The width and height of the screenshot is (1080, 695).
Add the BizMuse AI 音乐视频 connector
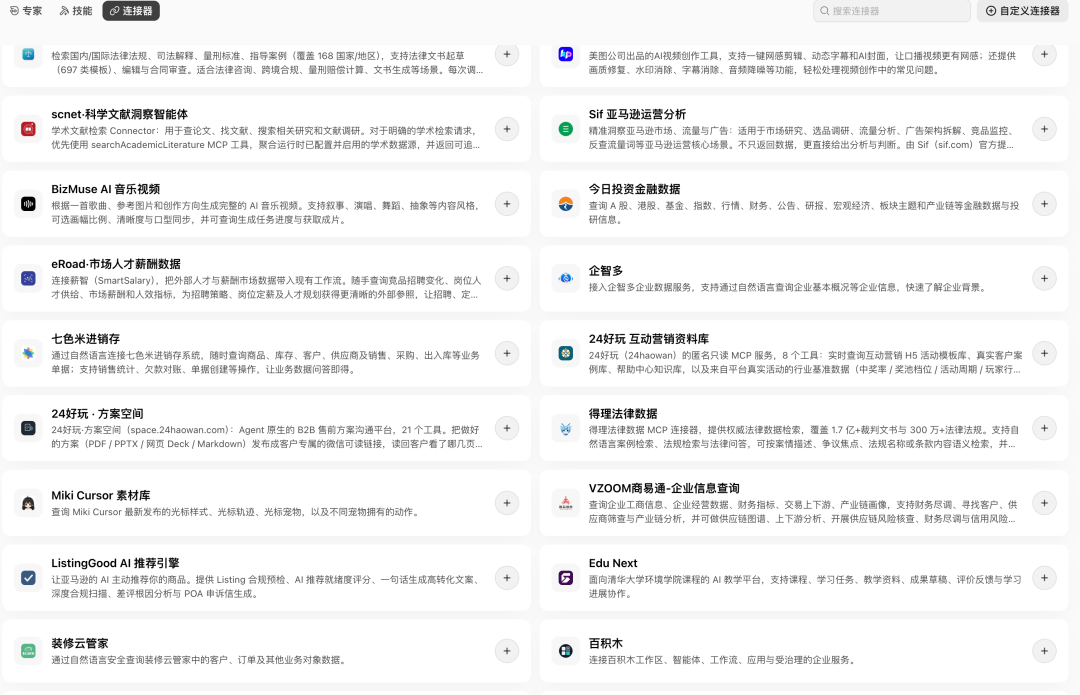(x=507, y=204)
